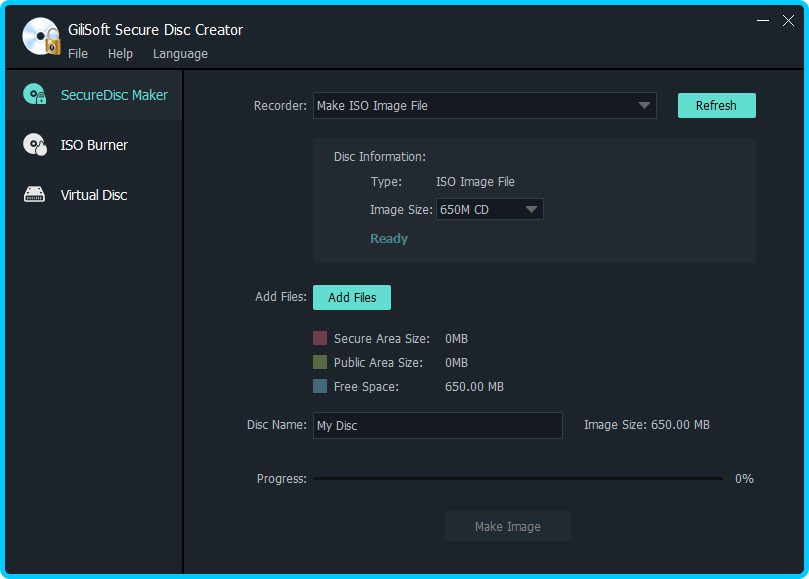Open the File menu
Viewport: 809px width, 579px height.
coord(78,54)
